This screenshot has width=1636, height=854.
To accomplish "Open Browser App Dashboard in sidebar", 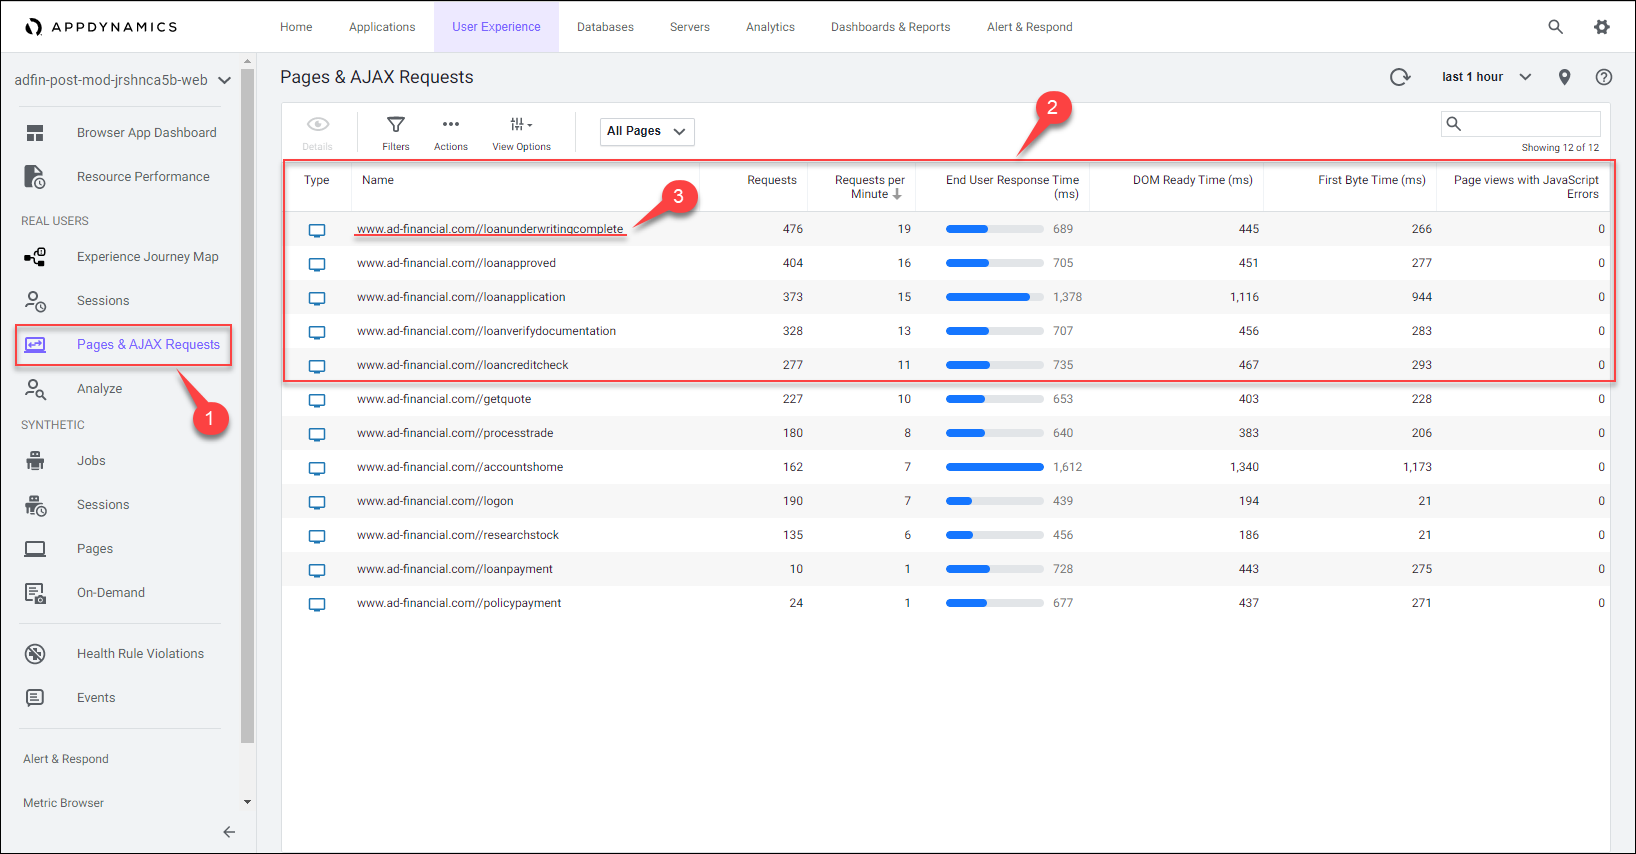I will pos(146,133).
